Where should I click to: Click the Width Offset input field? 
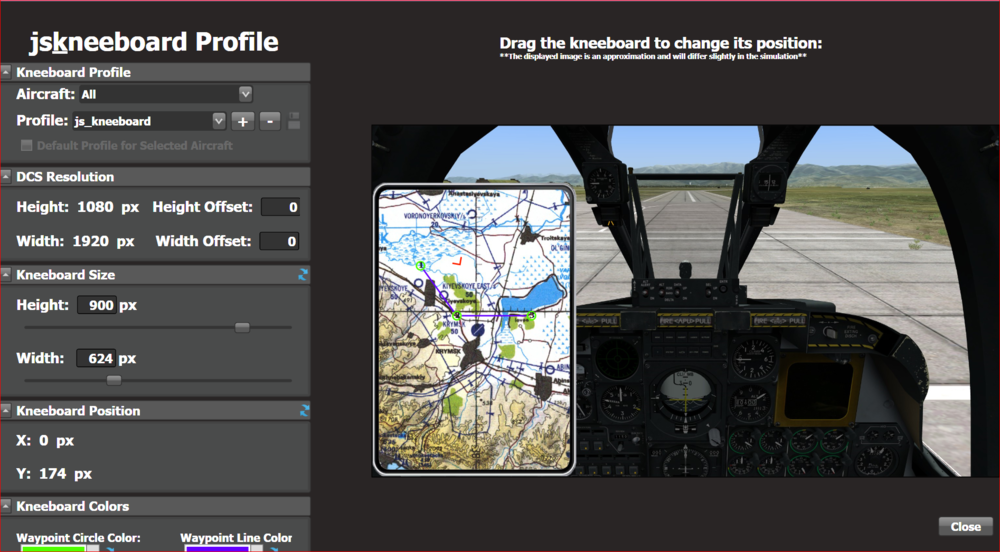(279, 241)
